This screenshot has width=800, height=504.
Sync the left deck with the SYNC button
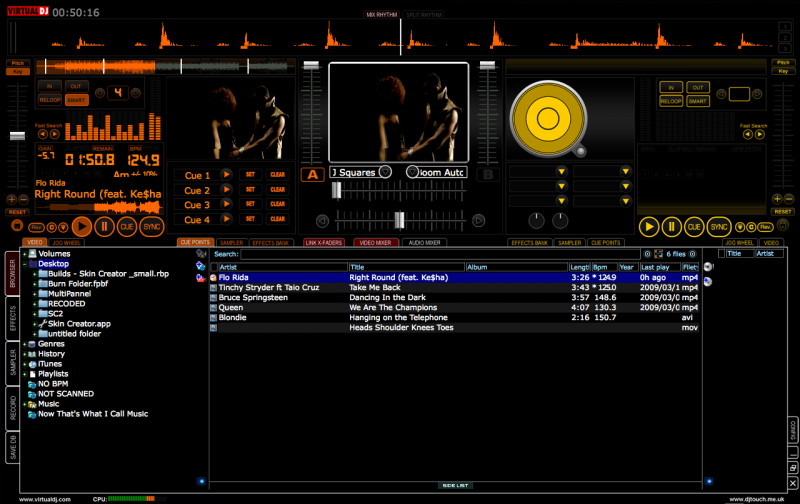point(152,226)
